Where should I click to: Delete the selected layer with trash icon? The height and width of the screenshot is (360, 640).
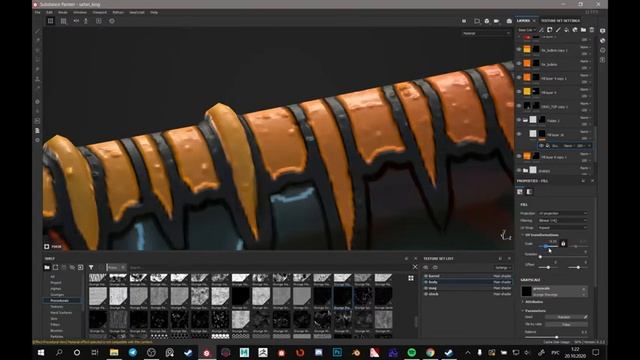tap(592, 30)
